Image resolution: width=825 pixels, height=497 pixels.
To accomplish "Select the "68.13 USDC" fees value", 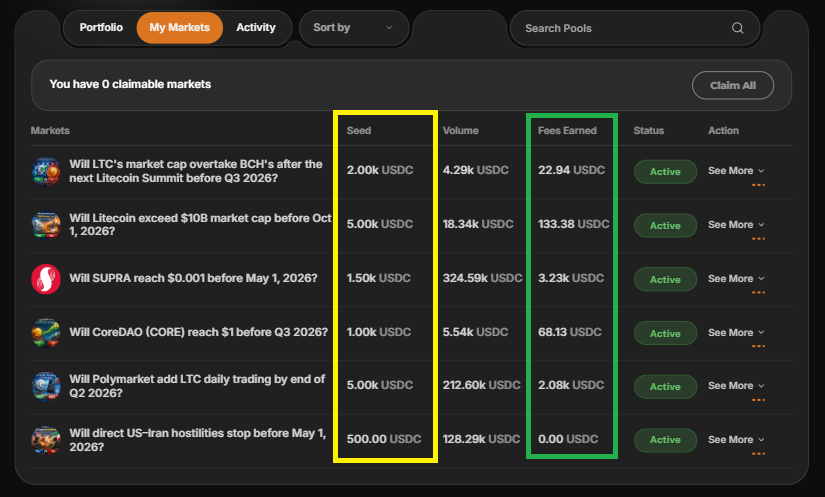I will point(570,332).
